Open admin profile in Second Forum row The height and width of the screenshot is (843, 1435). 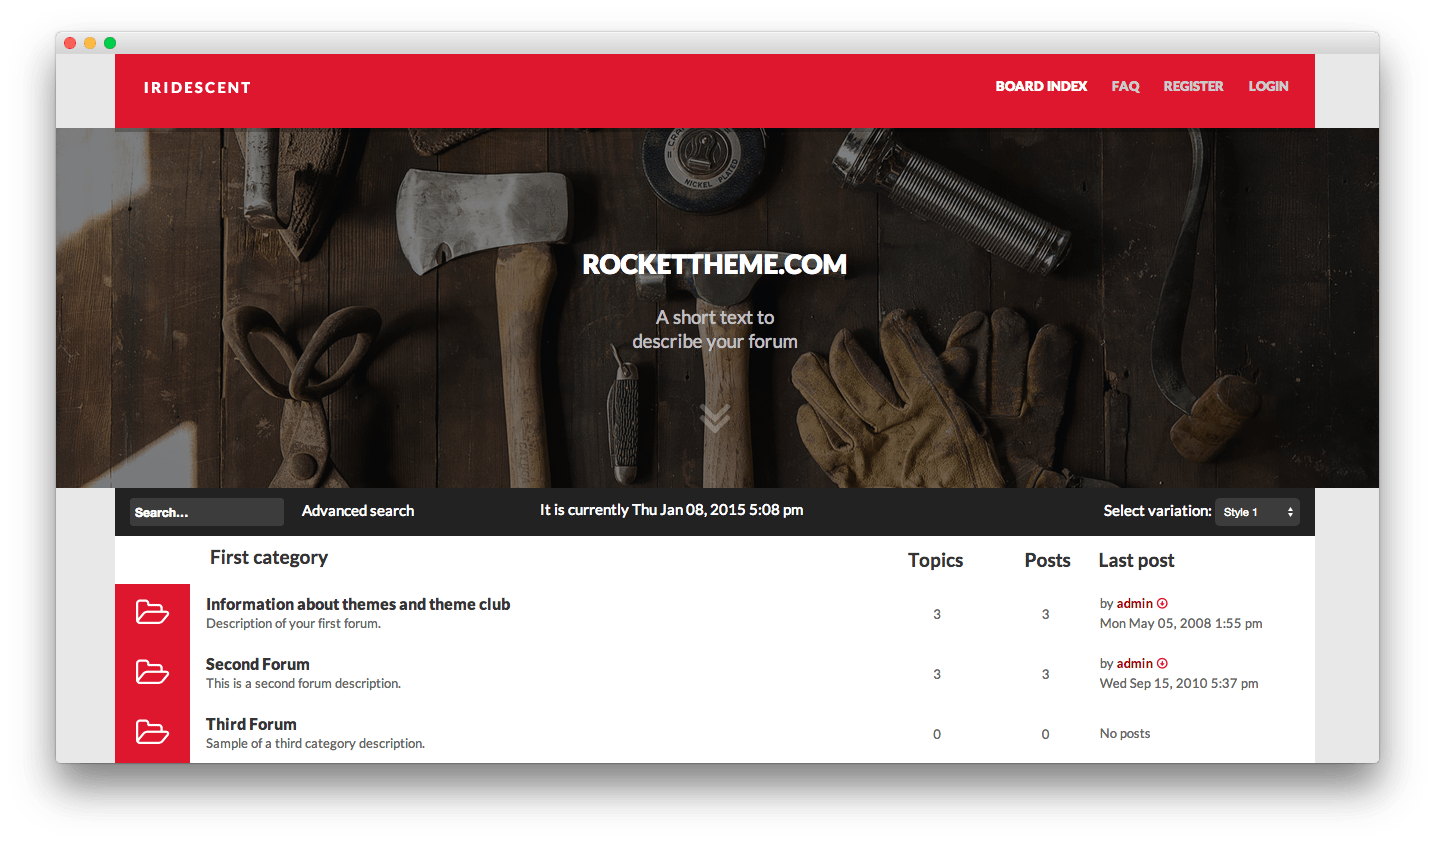[x=1134, y=664]
